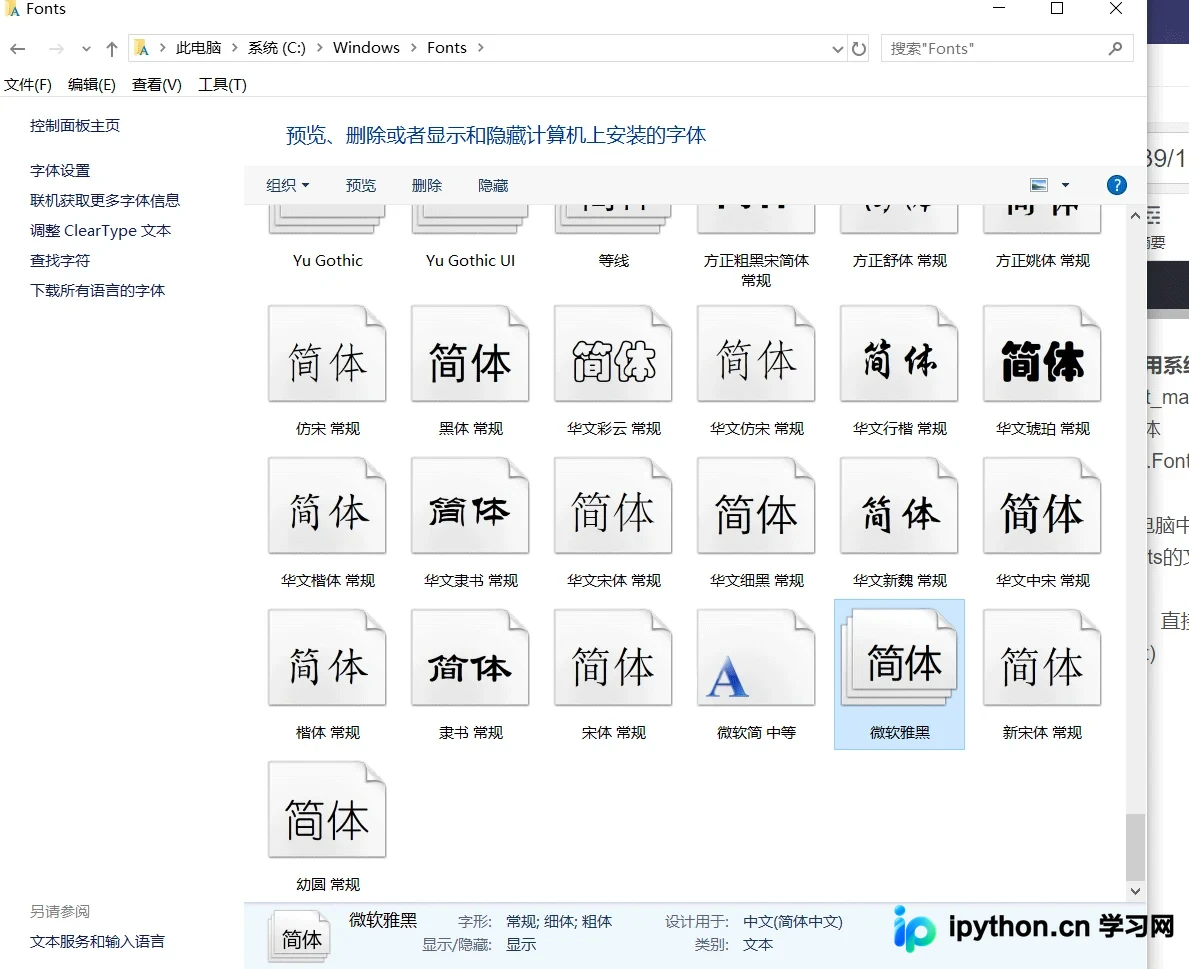Select the 华文彩云 常规 font icon

tap(613, 353)
